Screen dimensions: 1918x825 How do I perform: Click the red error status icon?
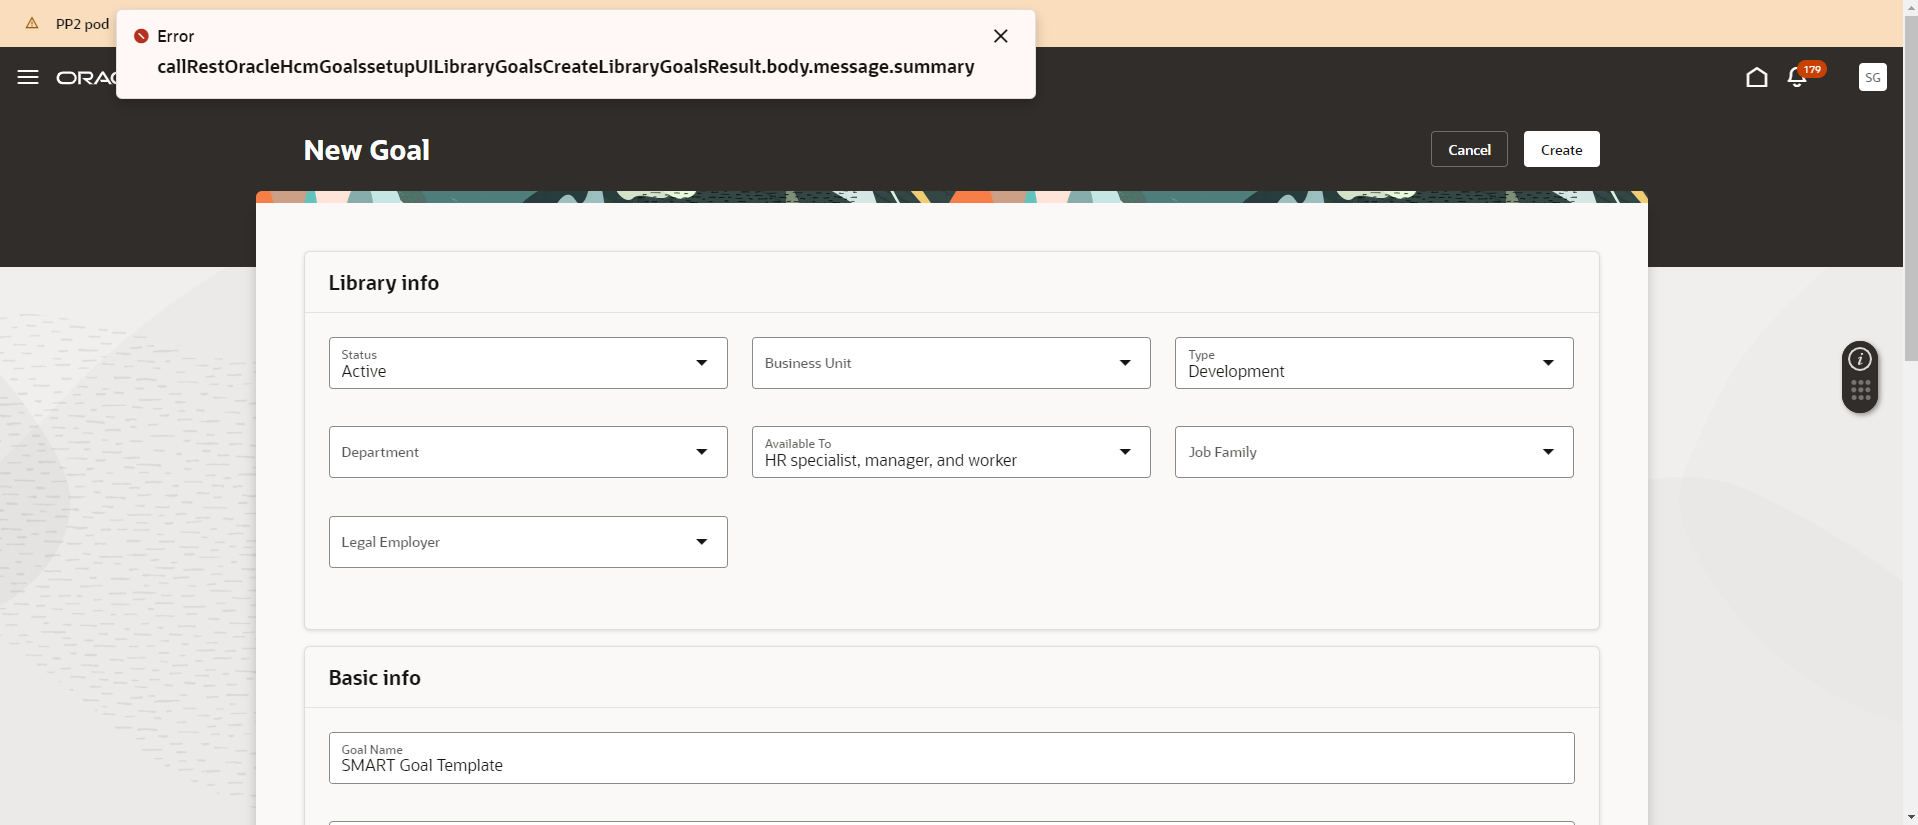141,36
